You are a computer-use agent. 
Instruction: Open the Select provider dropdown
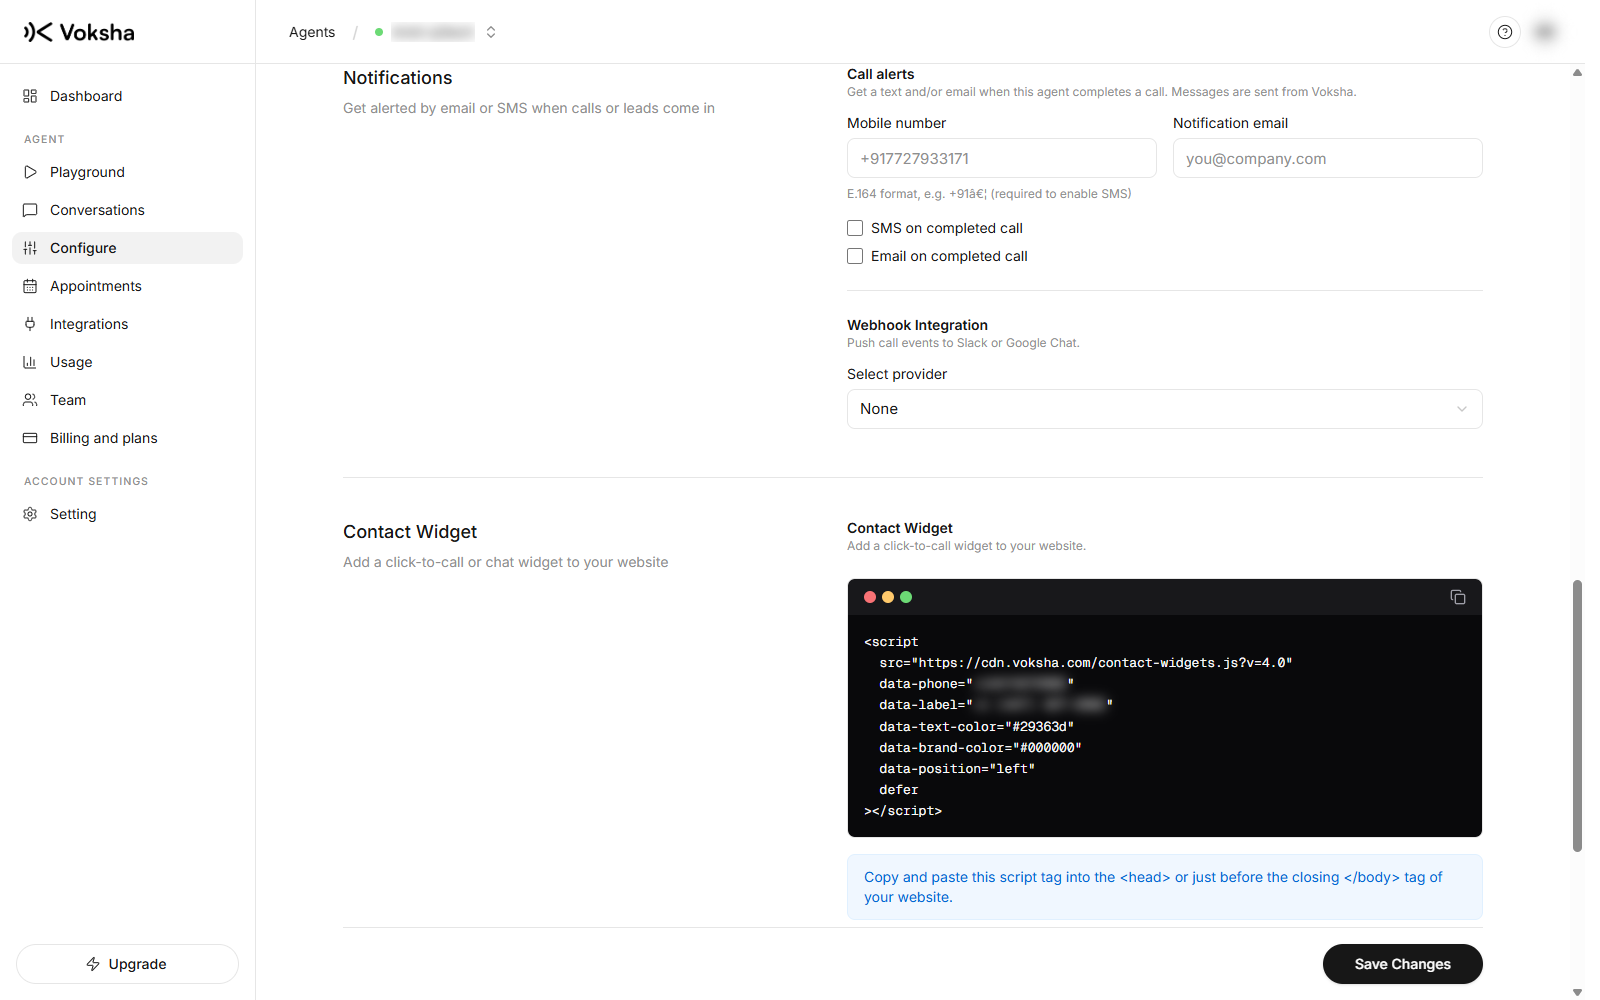point(1164,409)
